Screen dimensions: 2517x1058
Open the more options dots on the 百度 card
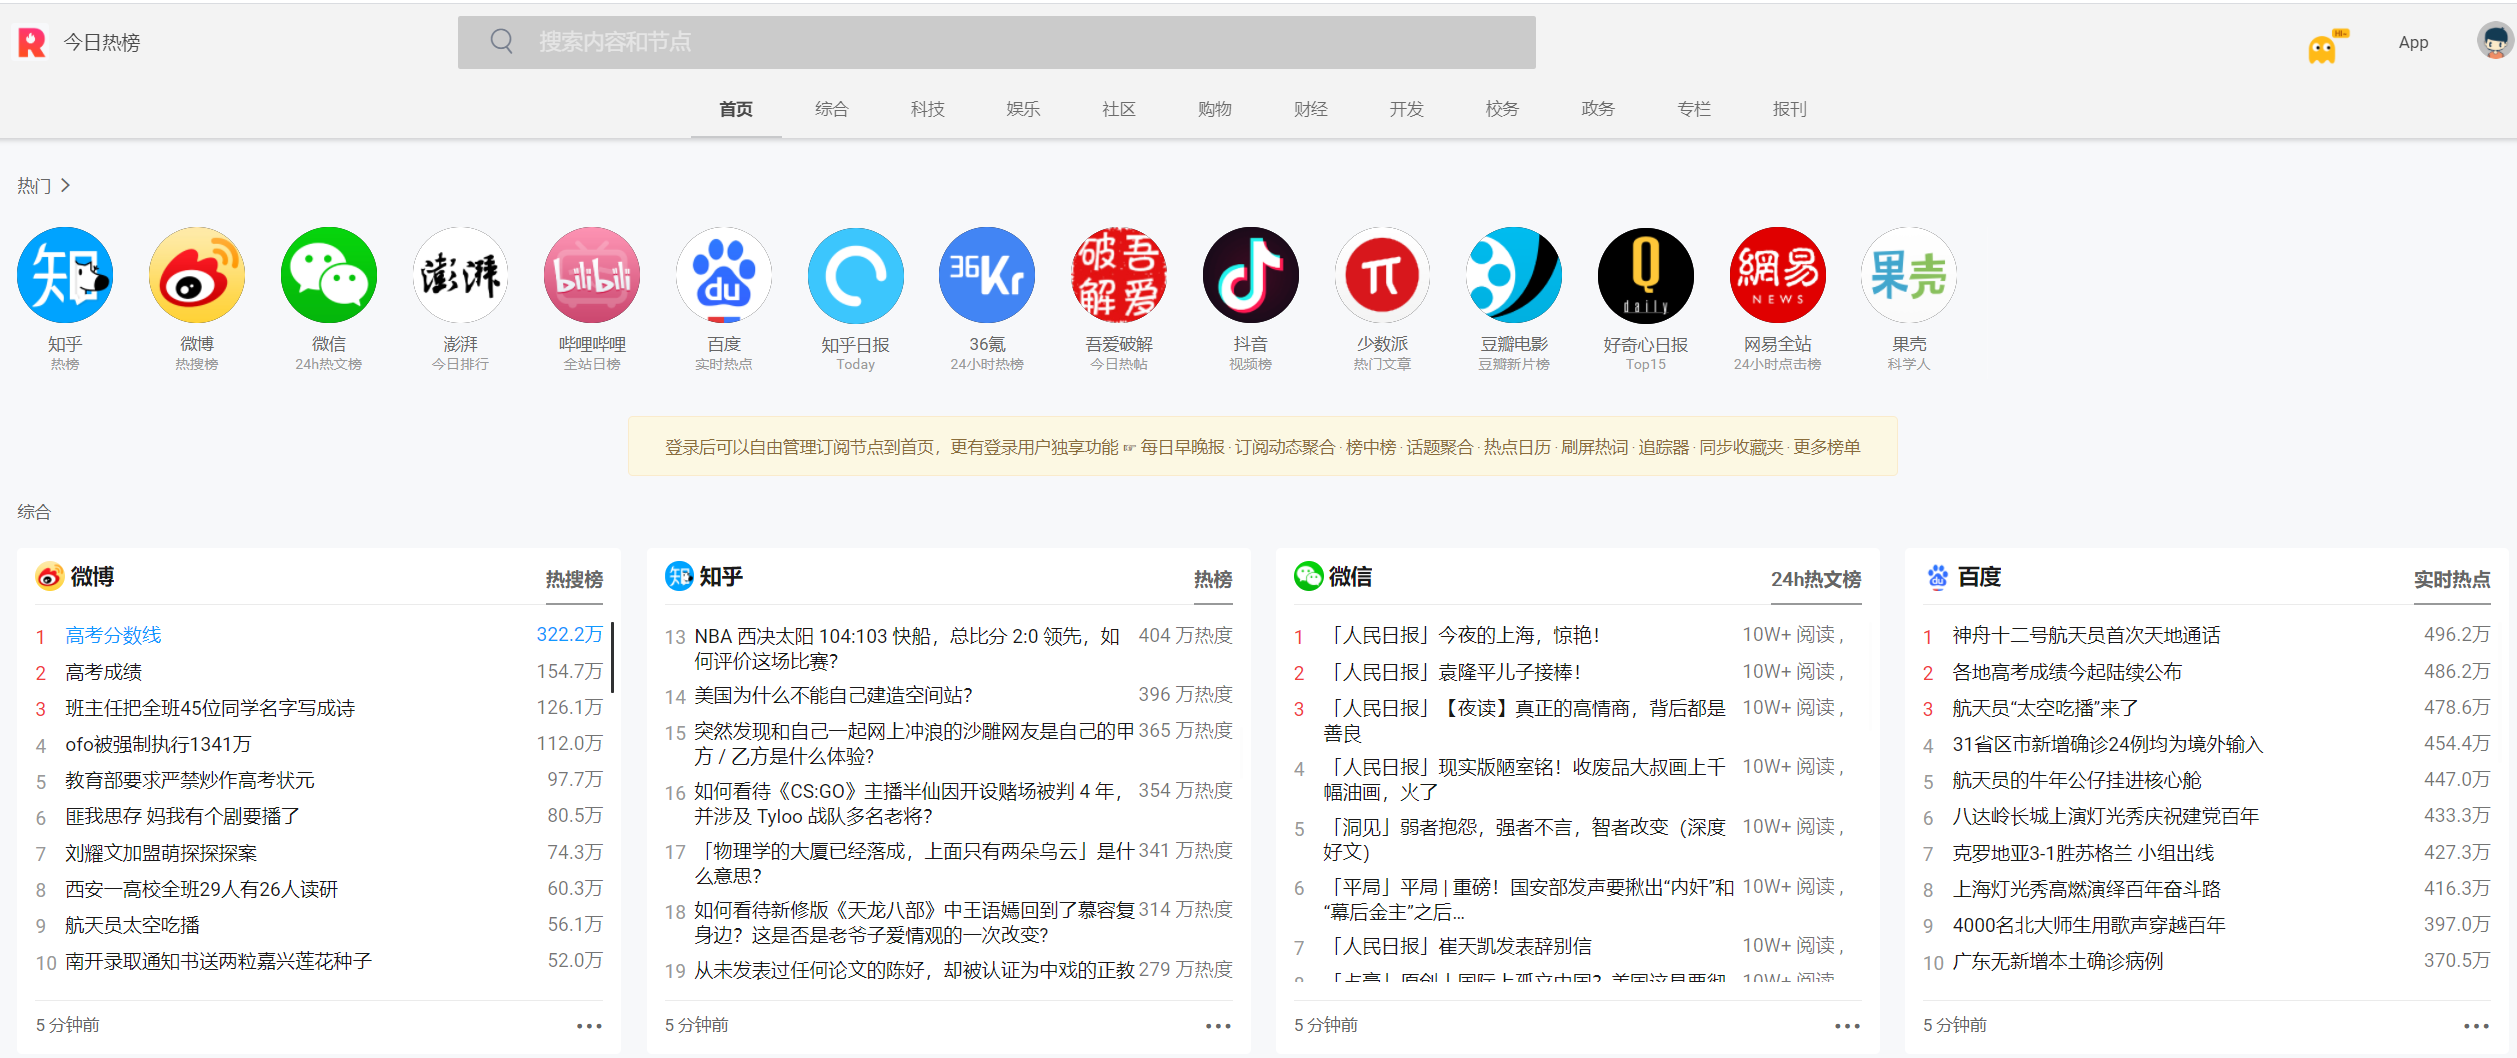(x=2476, y=1026)
